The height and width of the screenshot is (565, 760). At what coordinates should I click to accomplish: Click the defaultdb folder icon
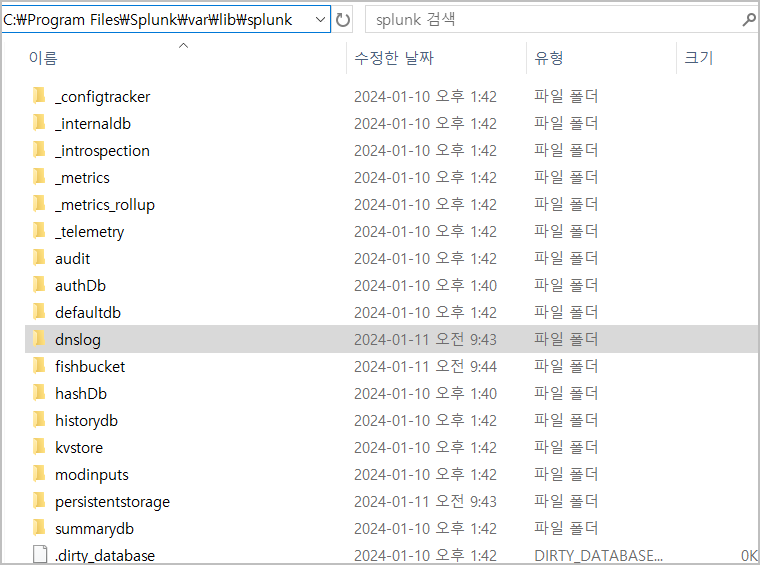(x=39, y=312)
